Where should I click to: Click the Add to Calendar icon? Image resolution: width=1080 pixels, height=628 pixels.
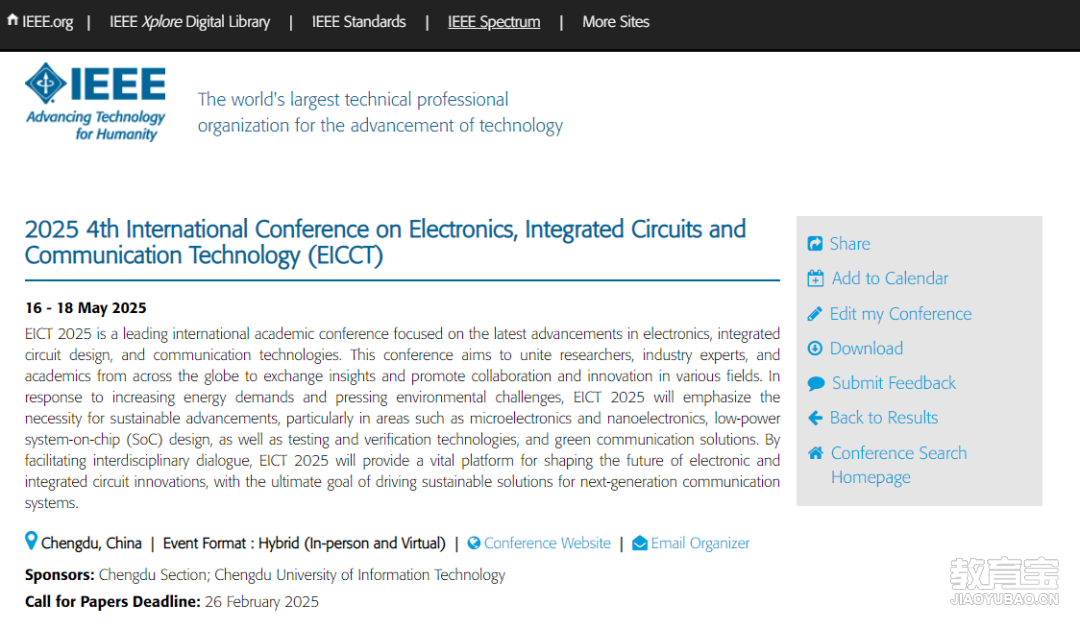click(815, 279)
